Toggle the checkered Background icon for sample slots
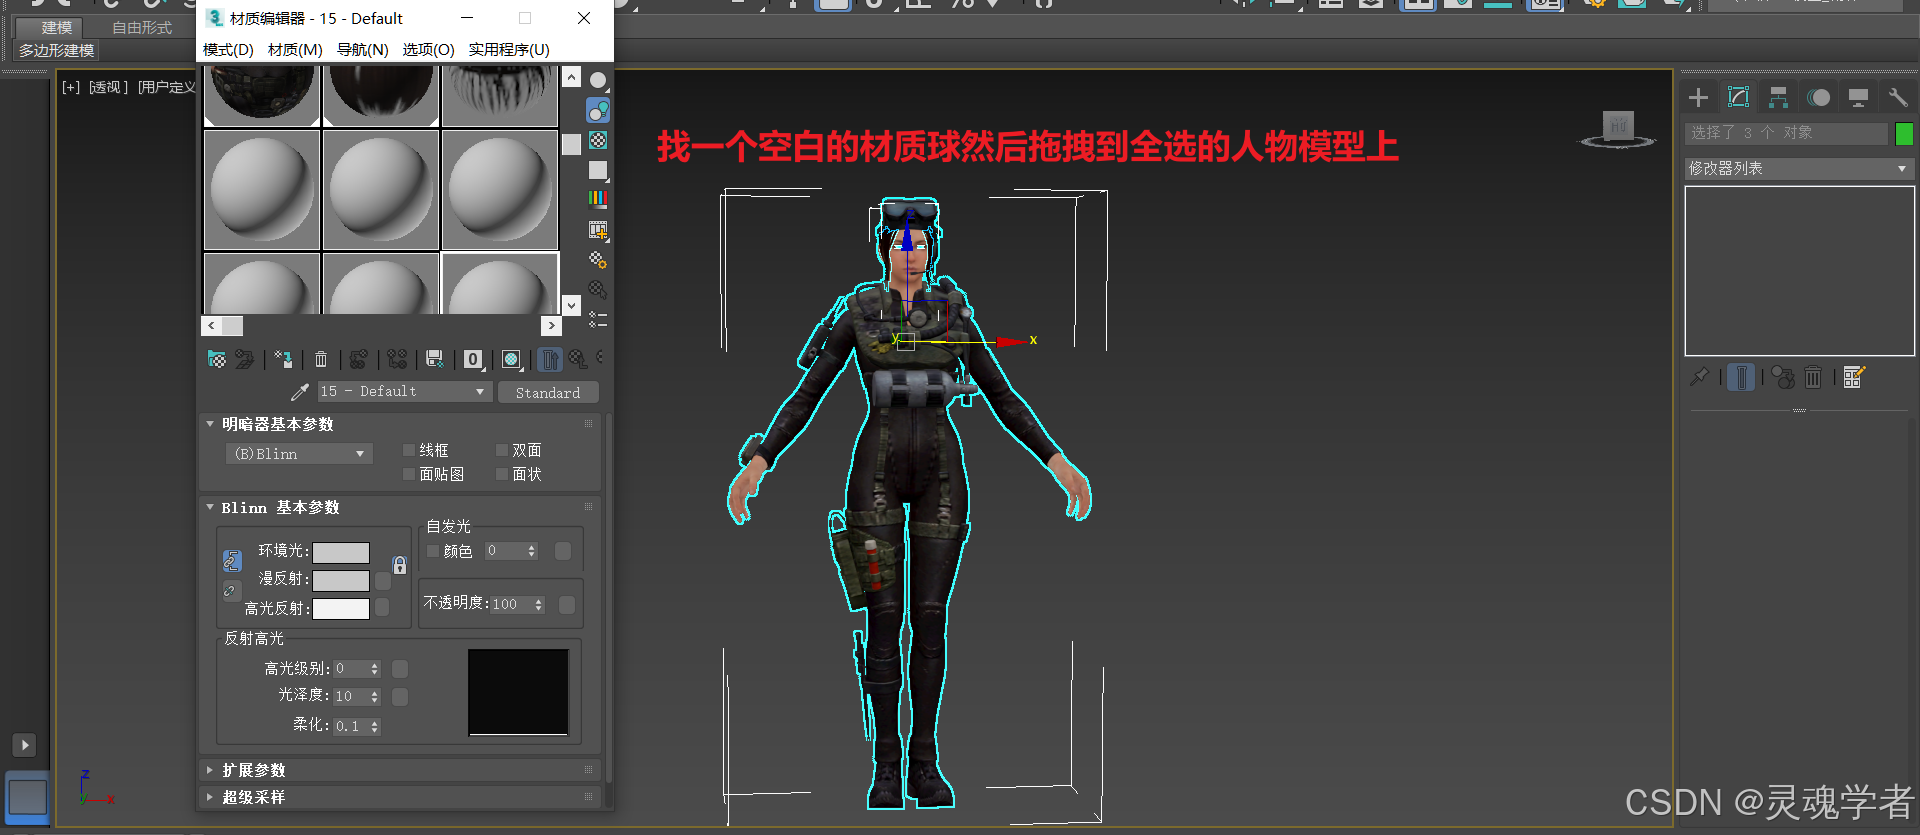 coord(598,140)
